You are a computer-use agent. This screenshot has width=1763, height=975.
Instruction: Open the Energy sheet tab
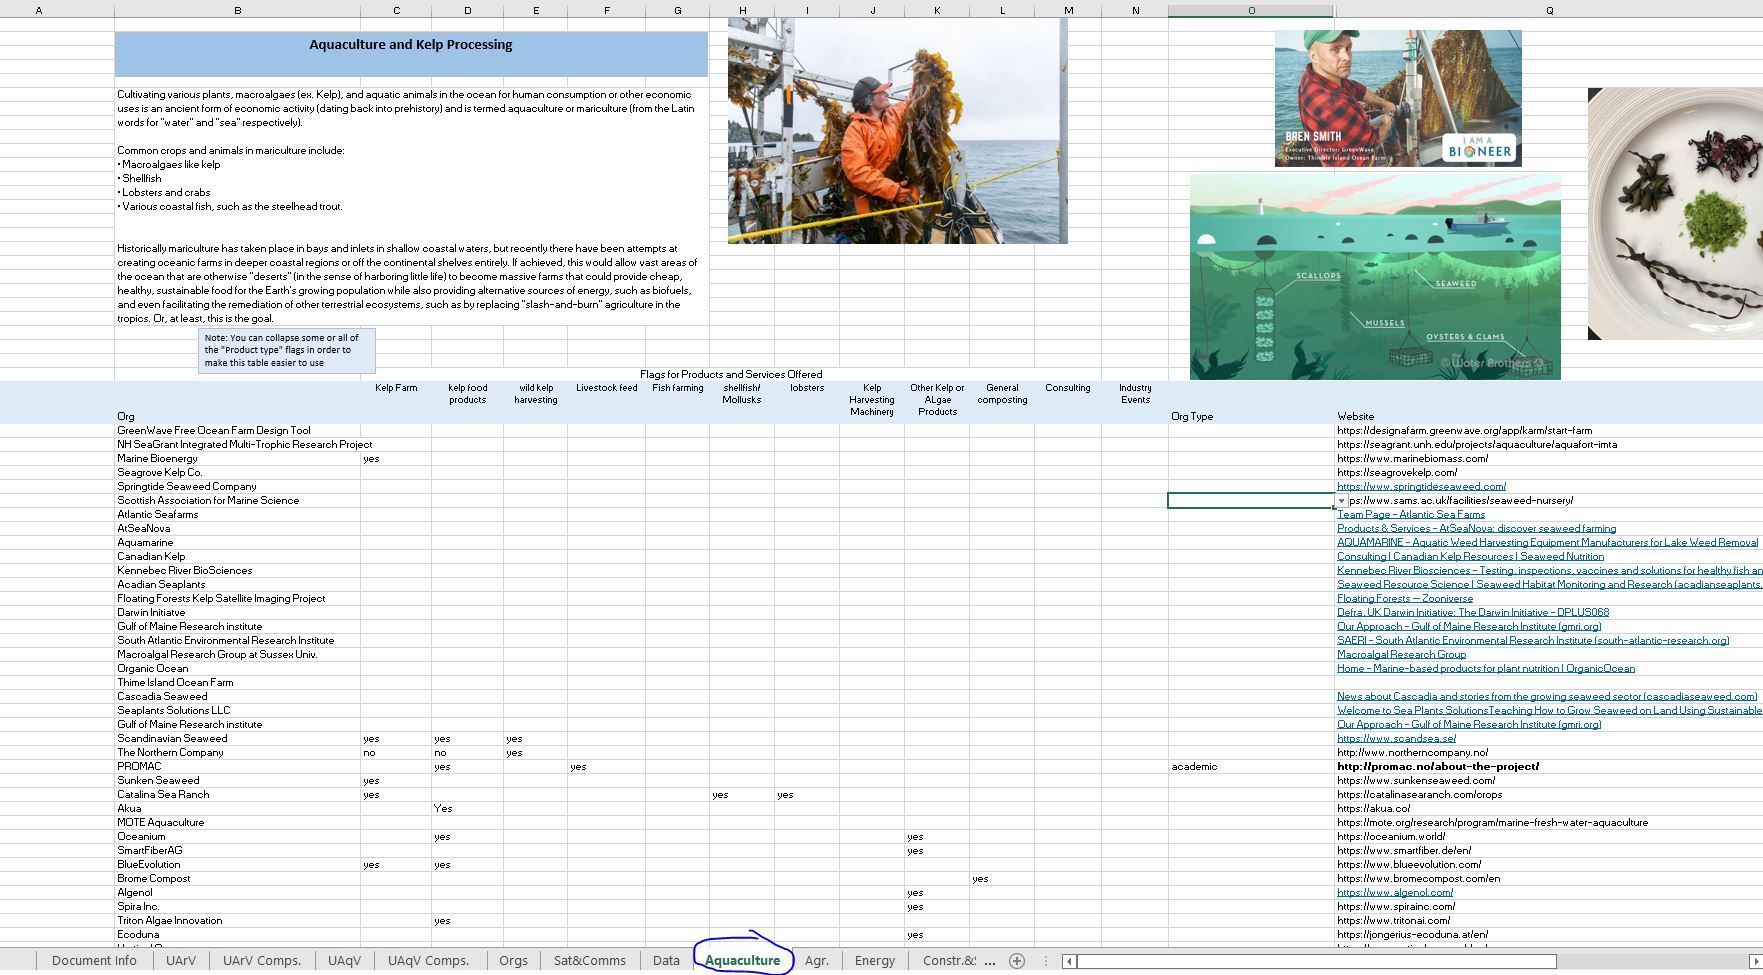click(x=874, y=961)
